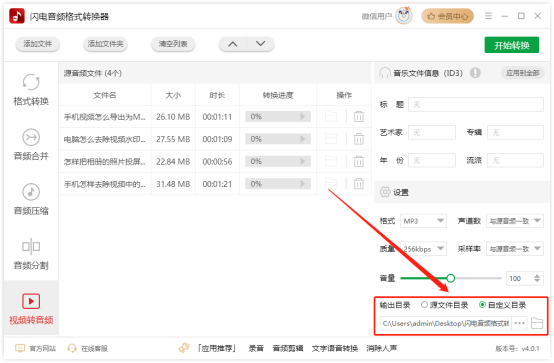
Task: Click 清空列表 button
Action: [x=173, y=44]
